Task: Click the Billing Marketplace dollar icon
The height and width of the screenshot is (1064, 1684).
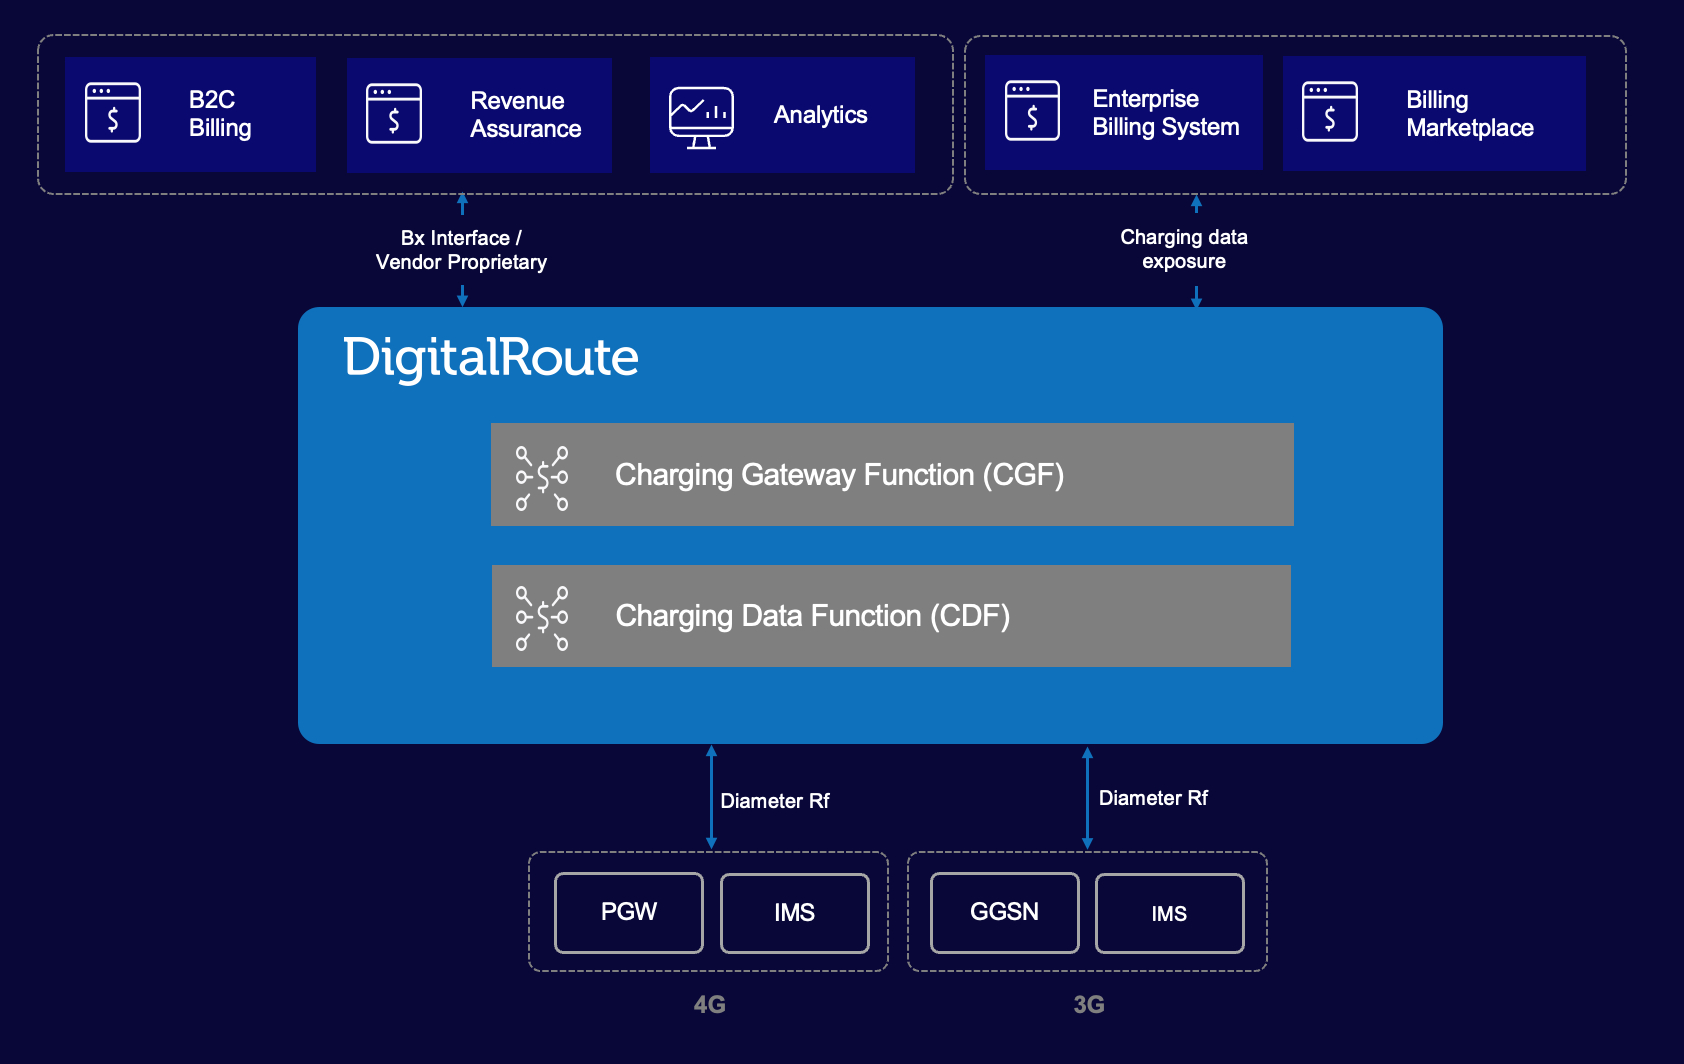Action: pos(1330,112)
